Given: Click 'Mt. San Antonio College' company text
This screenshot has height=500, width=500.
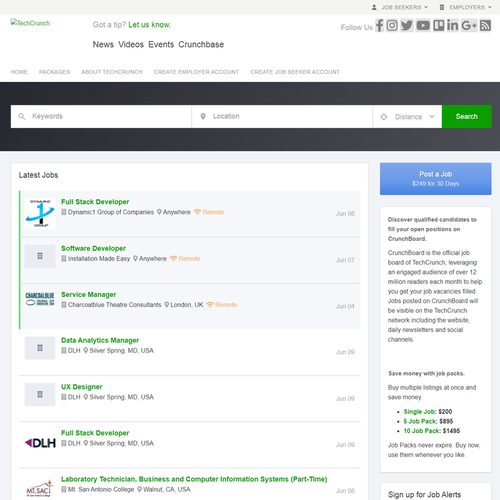Looking at the screenshot, I should click(101, 489).
